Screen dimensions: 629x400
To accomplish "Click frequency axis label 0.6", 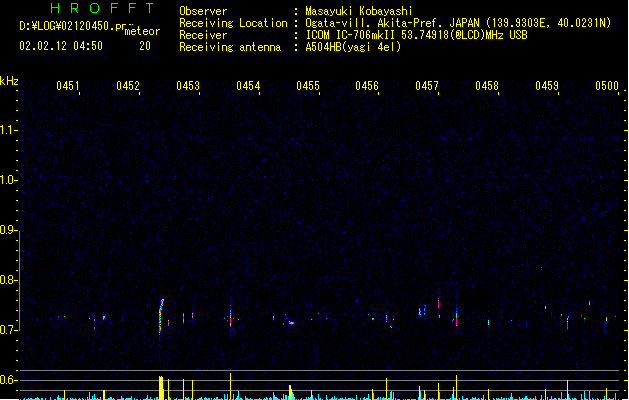I will (8, 380).
